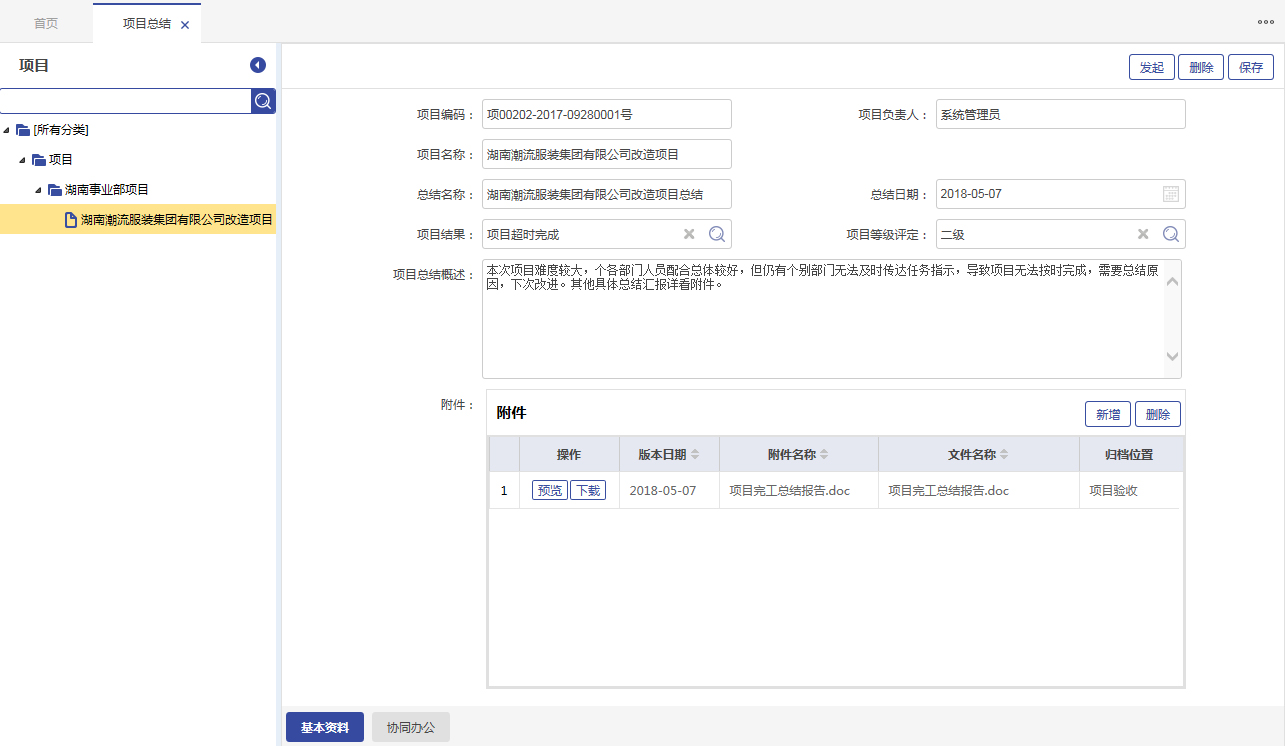Open lookup for 项目结果 field
The width and height of the screenshot is (1285, 746).
717,234
